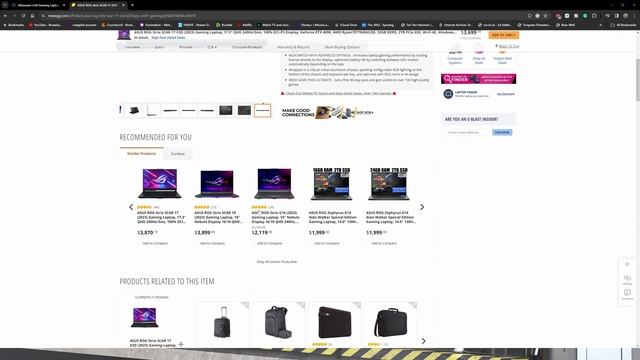Open the Specs section tab
Image resolution: width=640 pixels, height=360 pixels.
[x=159, y=47]
